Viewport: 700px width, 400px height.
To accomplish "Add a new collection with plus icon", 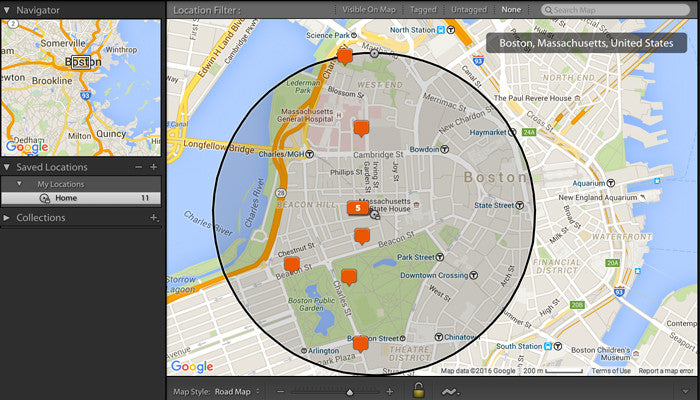I will [154, 218].
